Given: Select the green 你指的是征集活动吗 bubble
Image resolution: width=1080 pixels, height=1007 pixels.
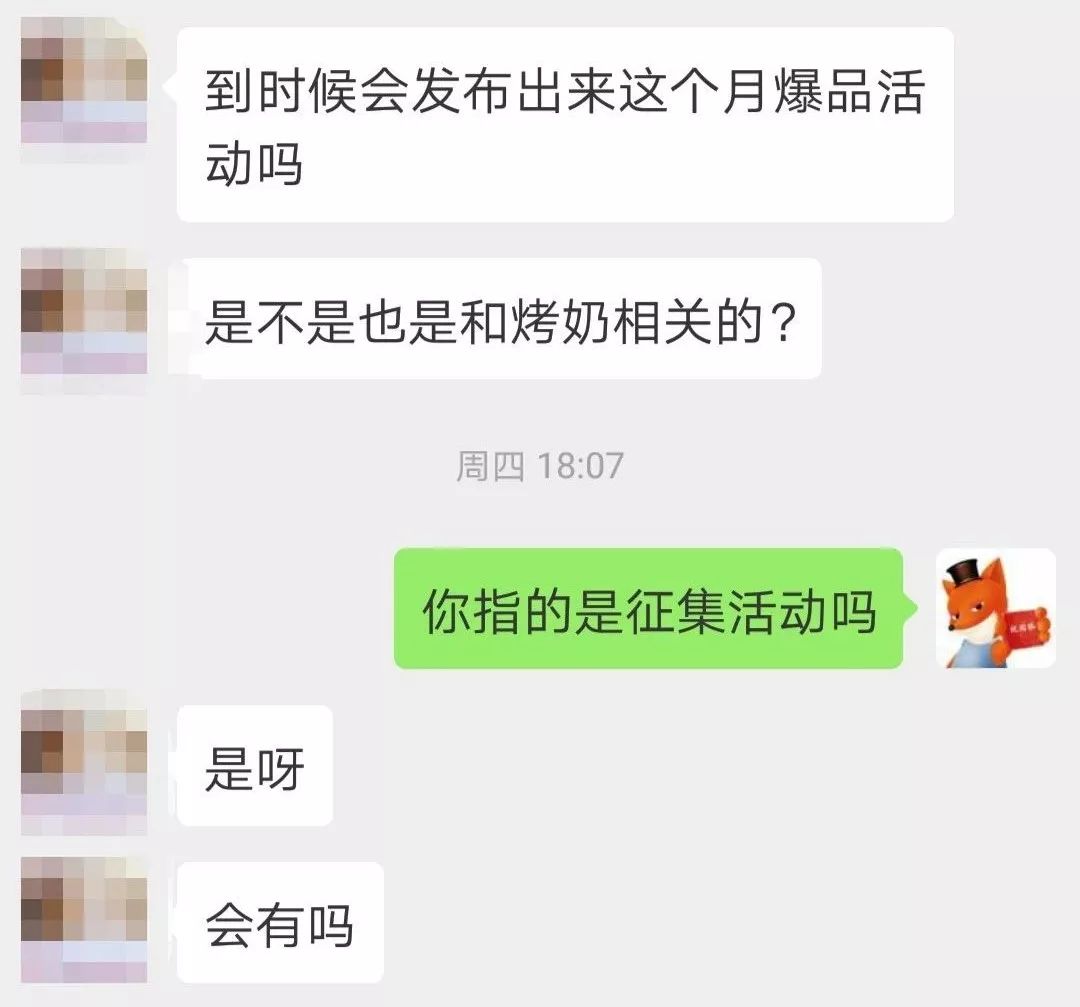Looking at the screenshot, I should (648, 608).
